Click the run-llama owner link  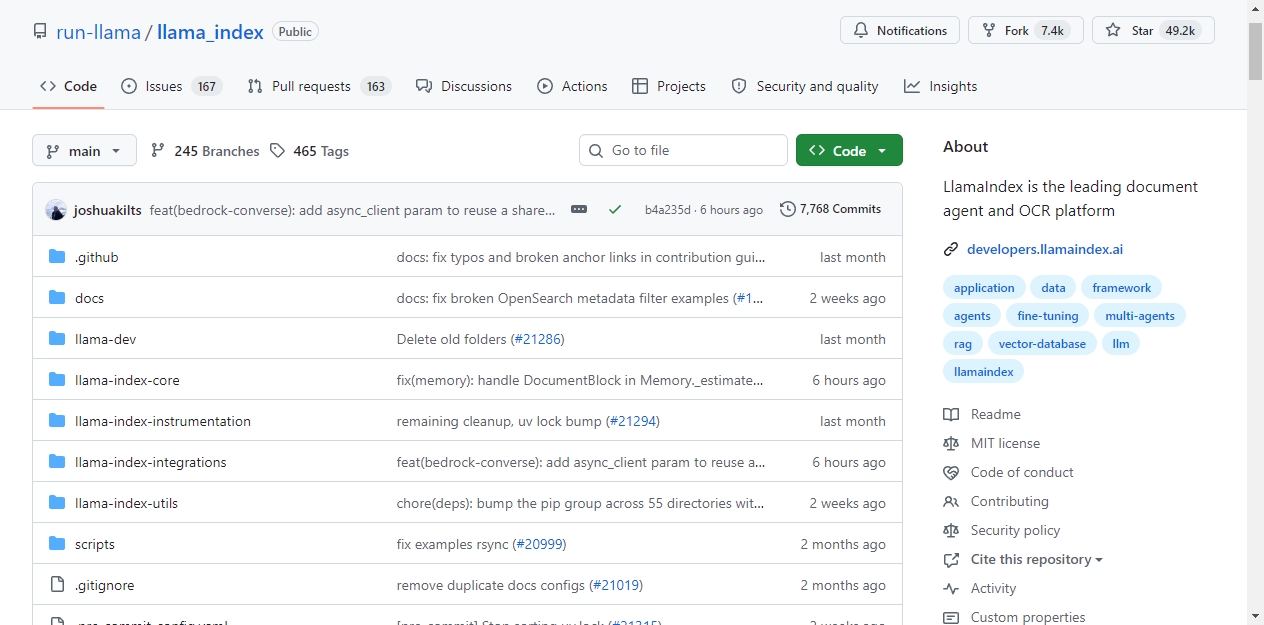[x=99, y=32]
